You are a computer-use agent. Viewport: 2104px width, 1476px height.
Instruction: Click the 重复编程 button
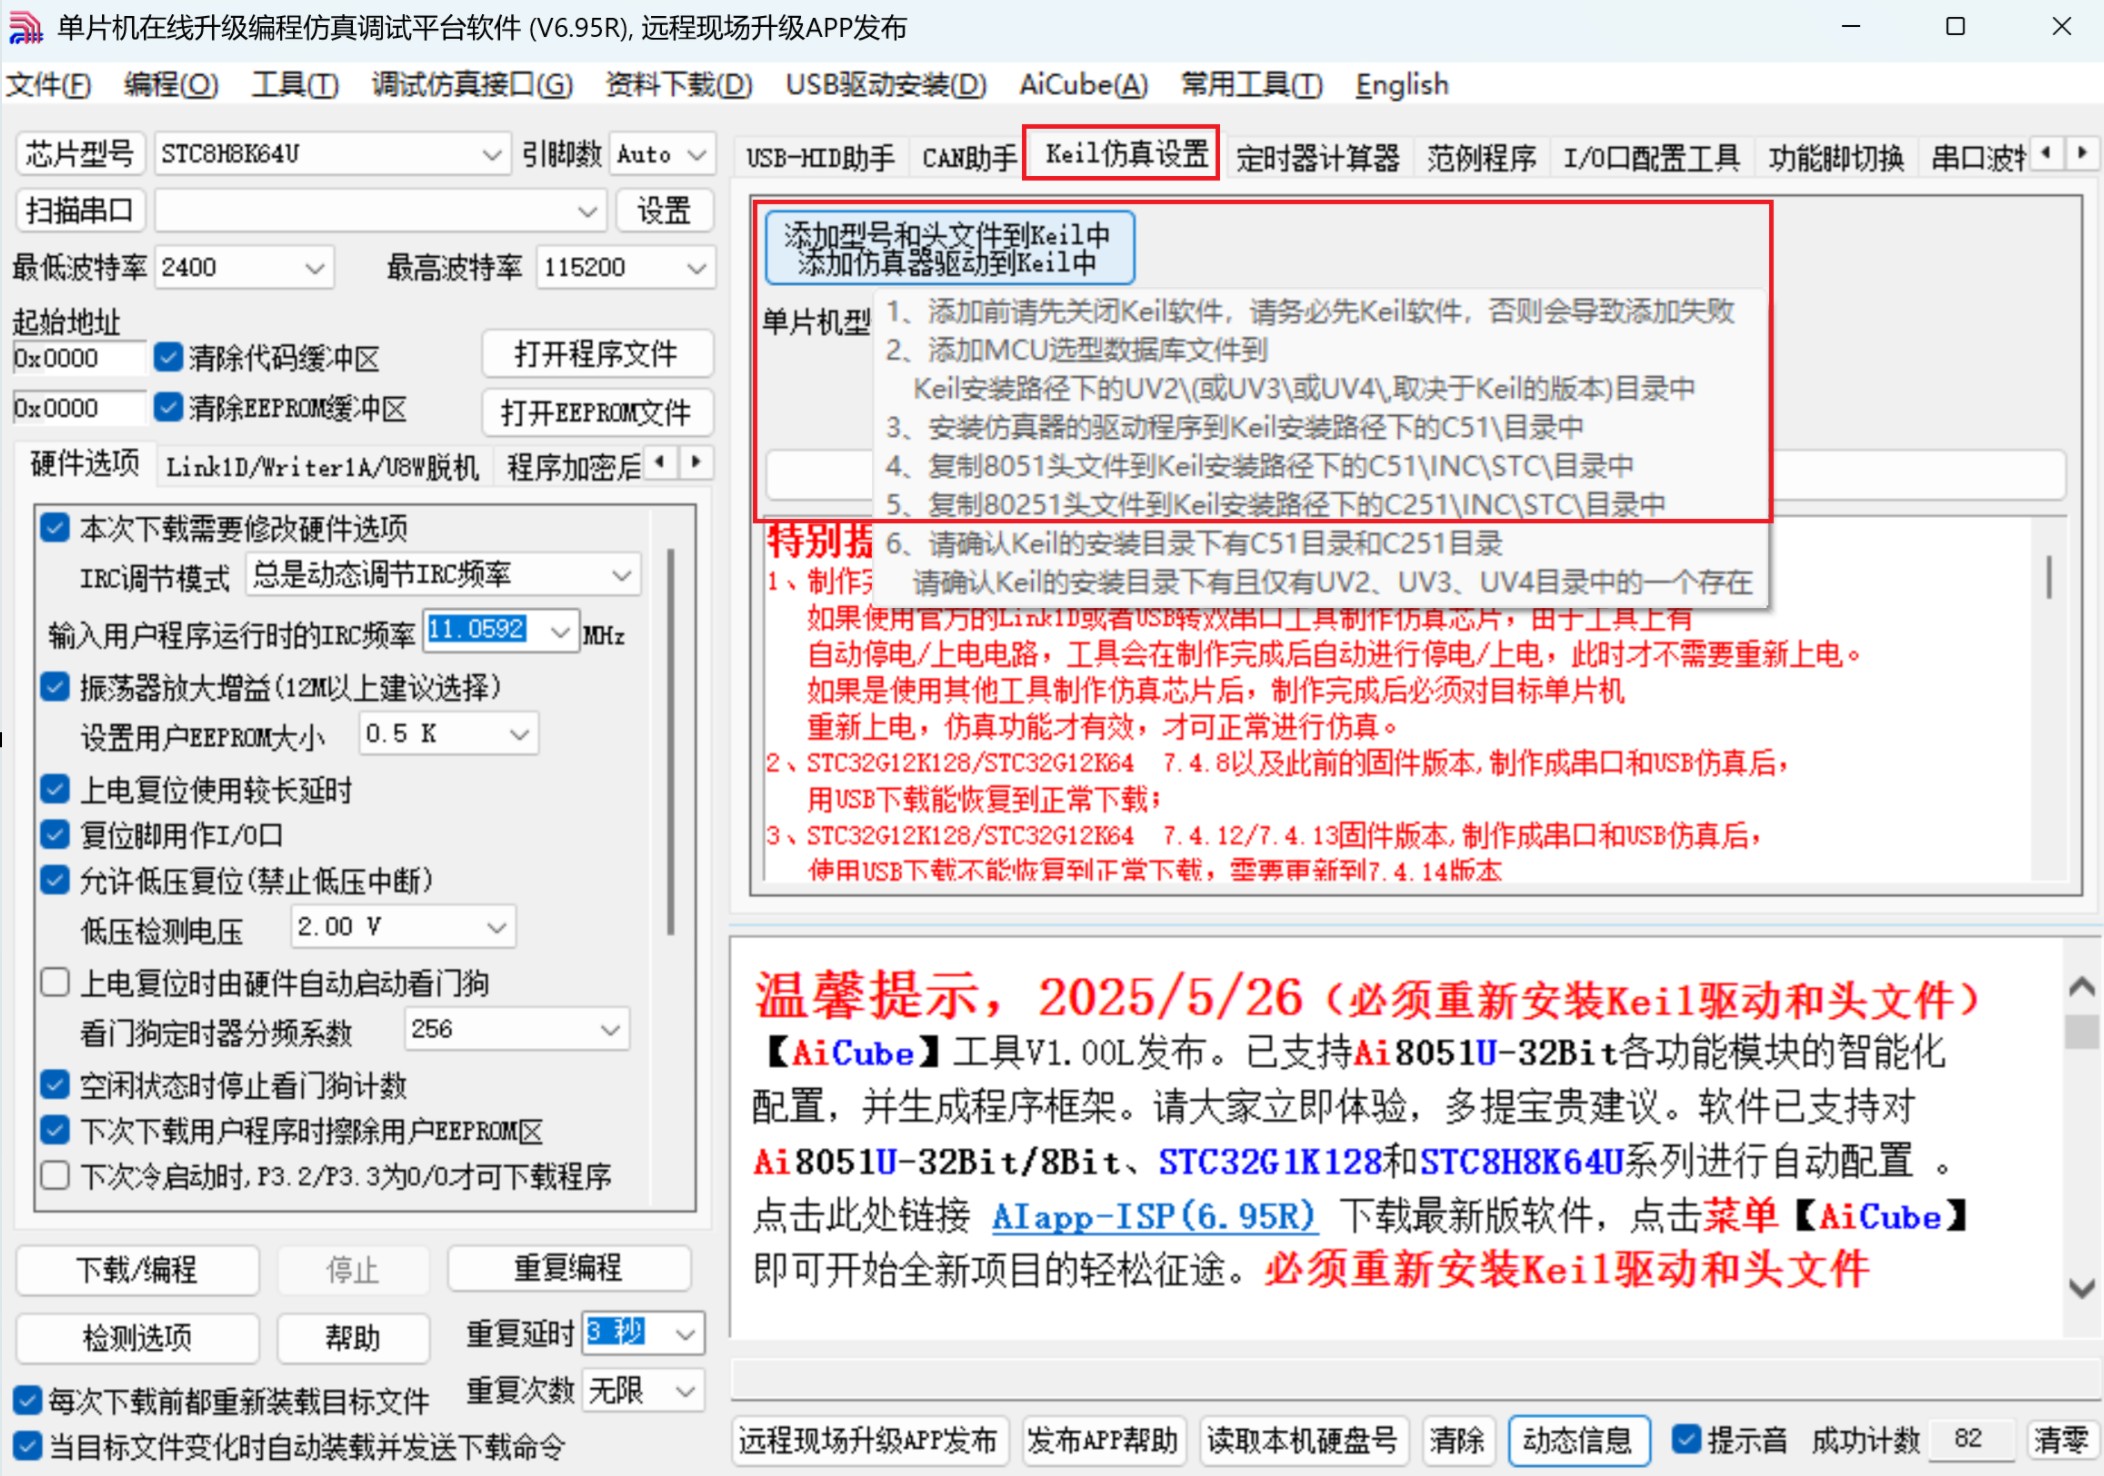pos(568,1268)
